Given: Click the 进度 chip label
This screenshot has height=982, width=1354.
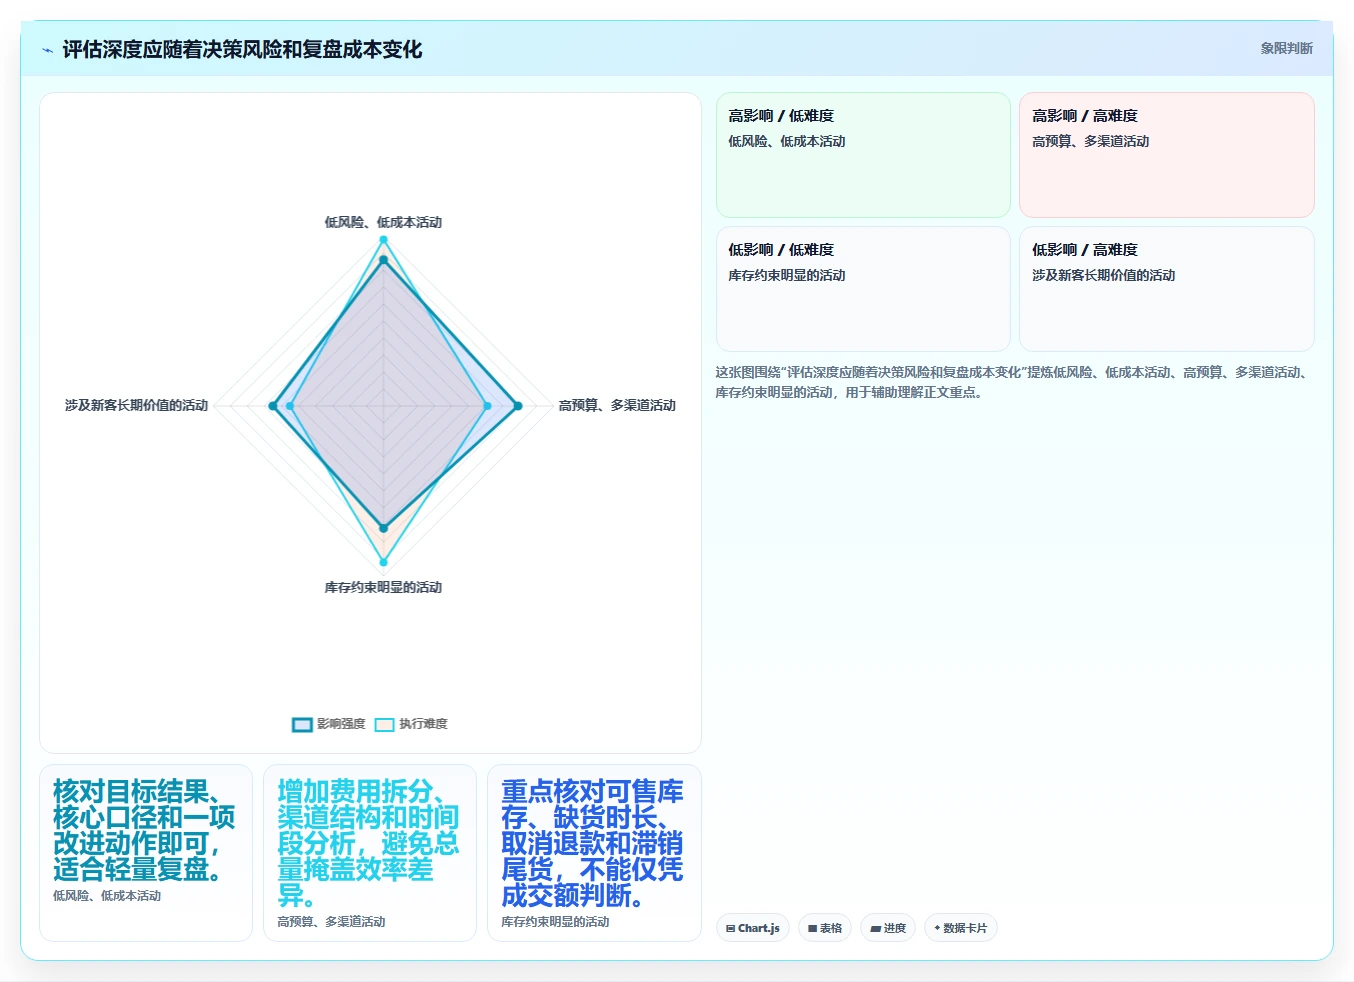Looking at the screenshot, I should tap(895, 929).
